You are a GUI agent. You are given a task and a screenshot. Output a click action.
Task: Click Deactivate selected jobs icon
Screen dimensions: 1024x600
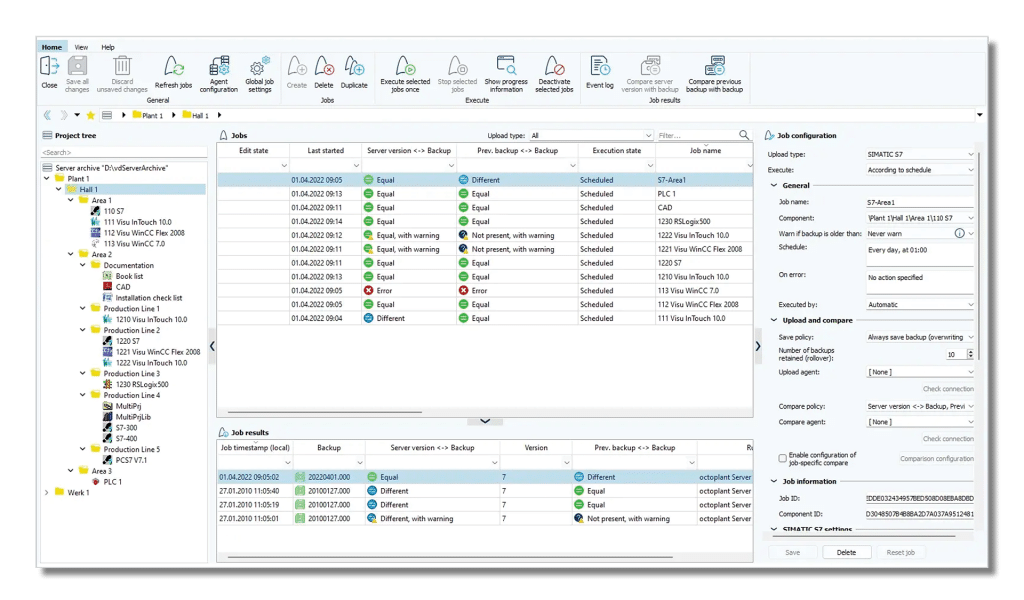[x=554, y=66]
